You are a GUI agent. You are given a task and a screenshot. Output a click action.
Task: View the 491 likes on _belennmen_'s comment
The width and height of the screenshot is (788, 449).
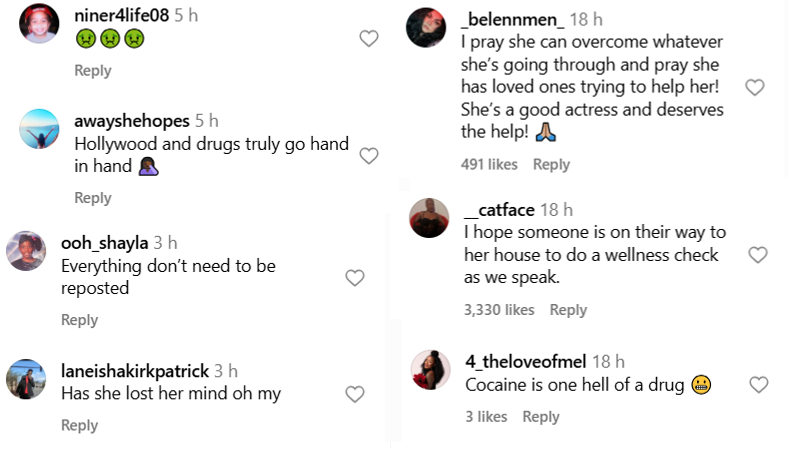click(489, 164)
